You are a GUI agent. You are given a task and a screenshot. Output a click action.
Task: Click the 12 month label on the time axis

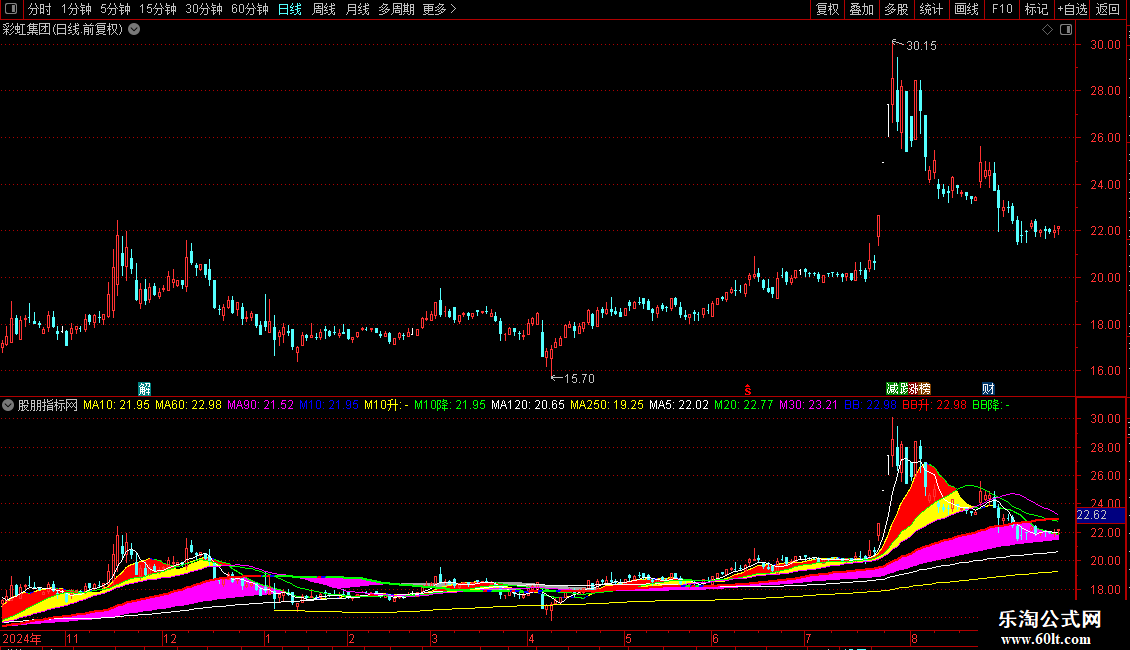click(x=170, y=638)
